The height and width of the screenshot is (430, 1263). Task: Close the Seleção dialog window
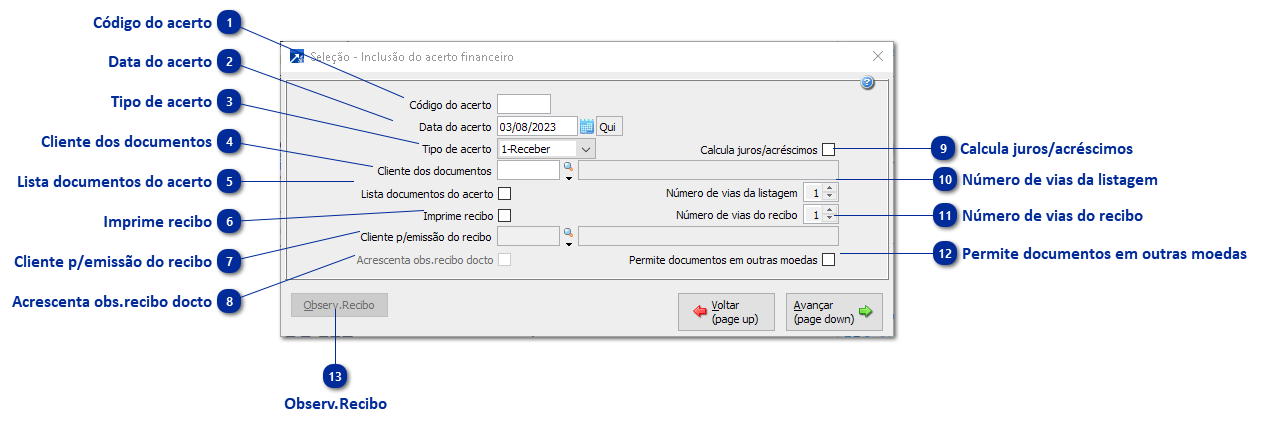pyautogui.click(x=878, y=57)
